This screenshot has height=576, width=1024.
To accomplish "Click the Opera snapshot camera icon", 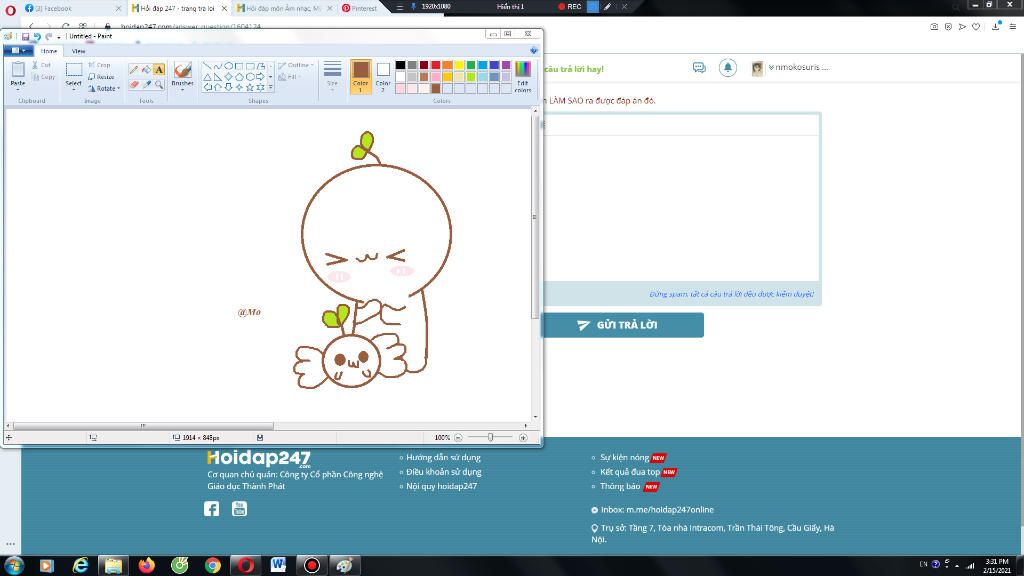I will [x=934, y=27].
